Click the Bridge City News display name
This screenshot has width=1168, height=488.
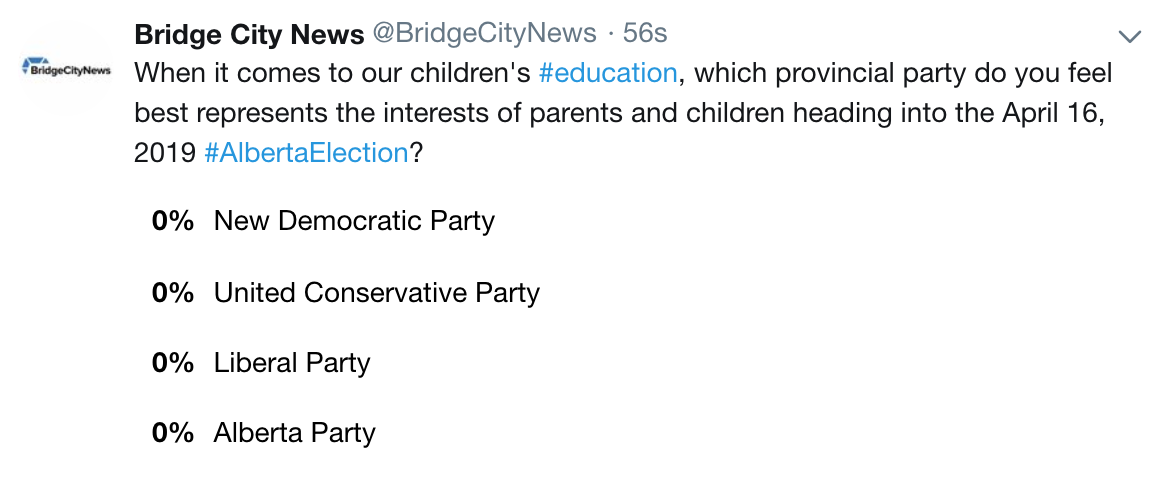coord(249,34)
